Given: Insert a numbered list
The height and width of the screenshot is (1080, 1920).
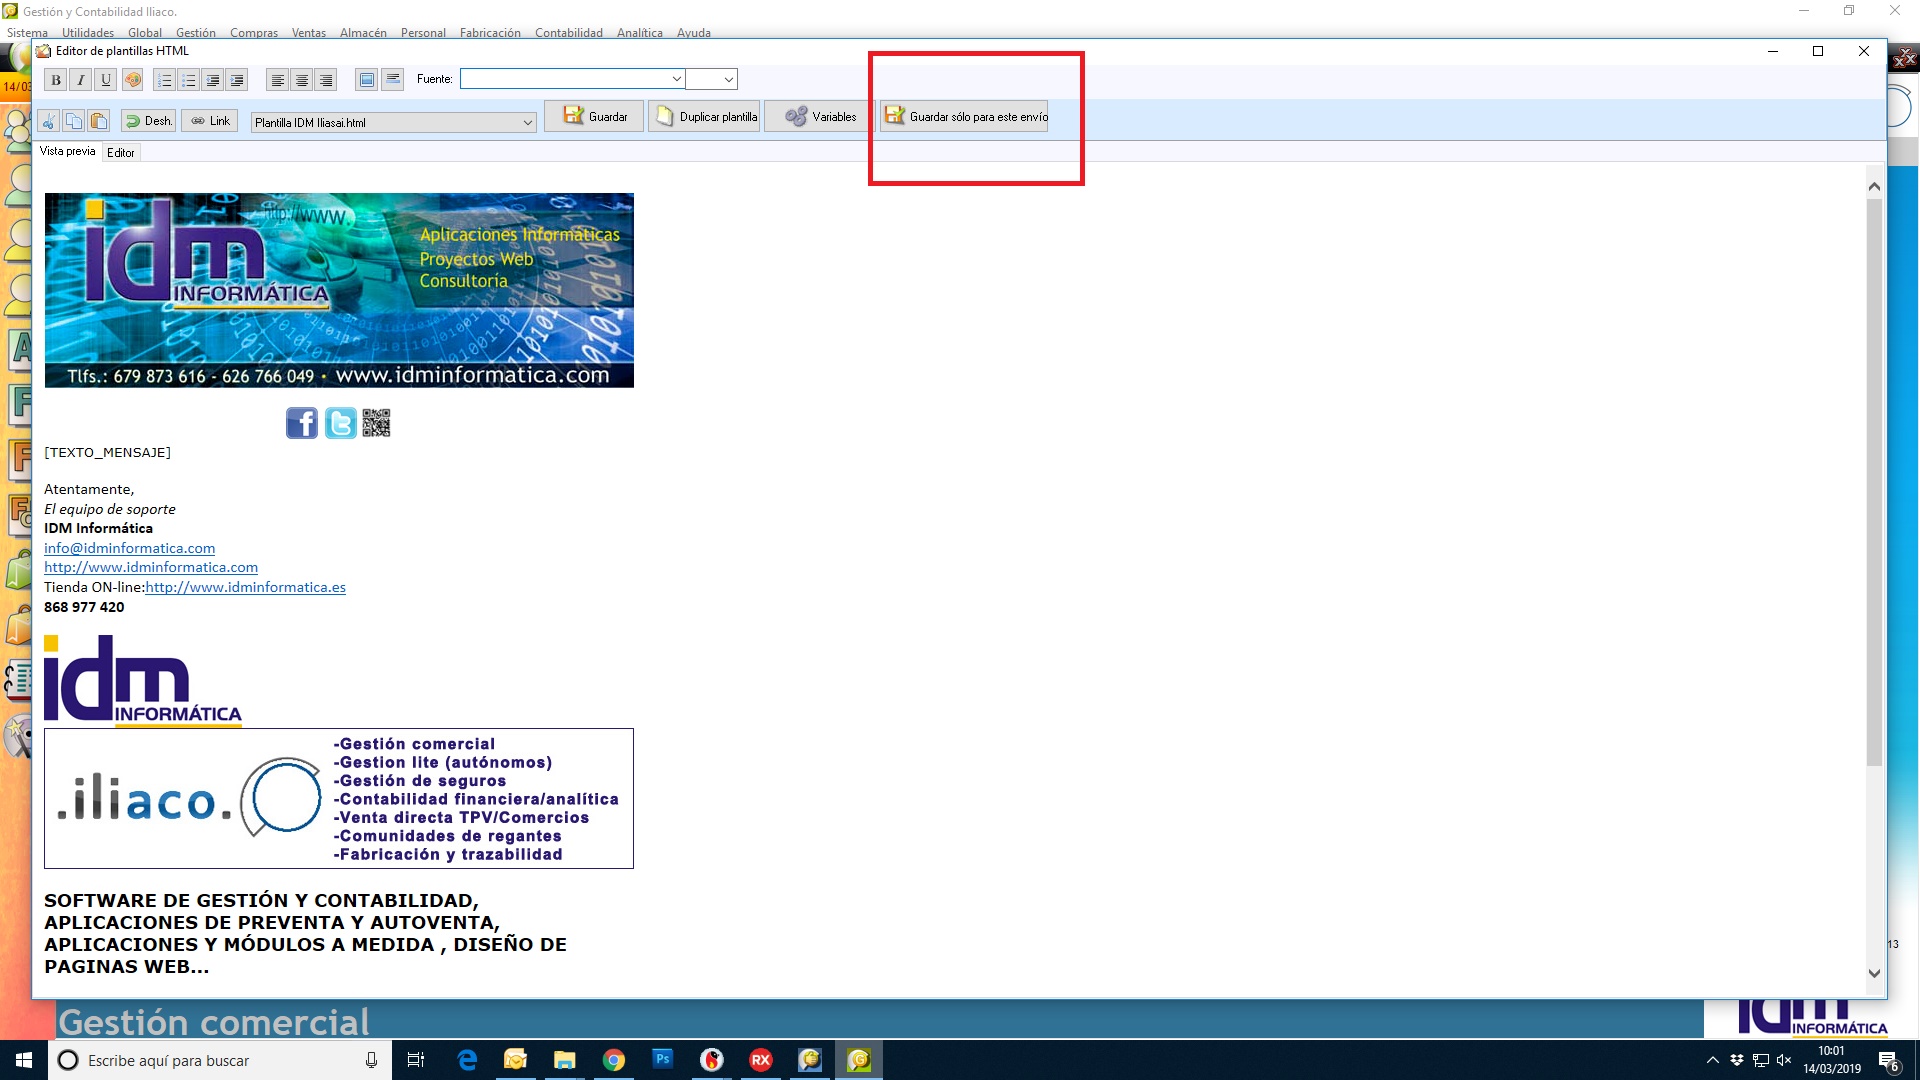Looking at the screenshot, I should [165, 80].
